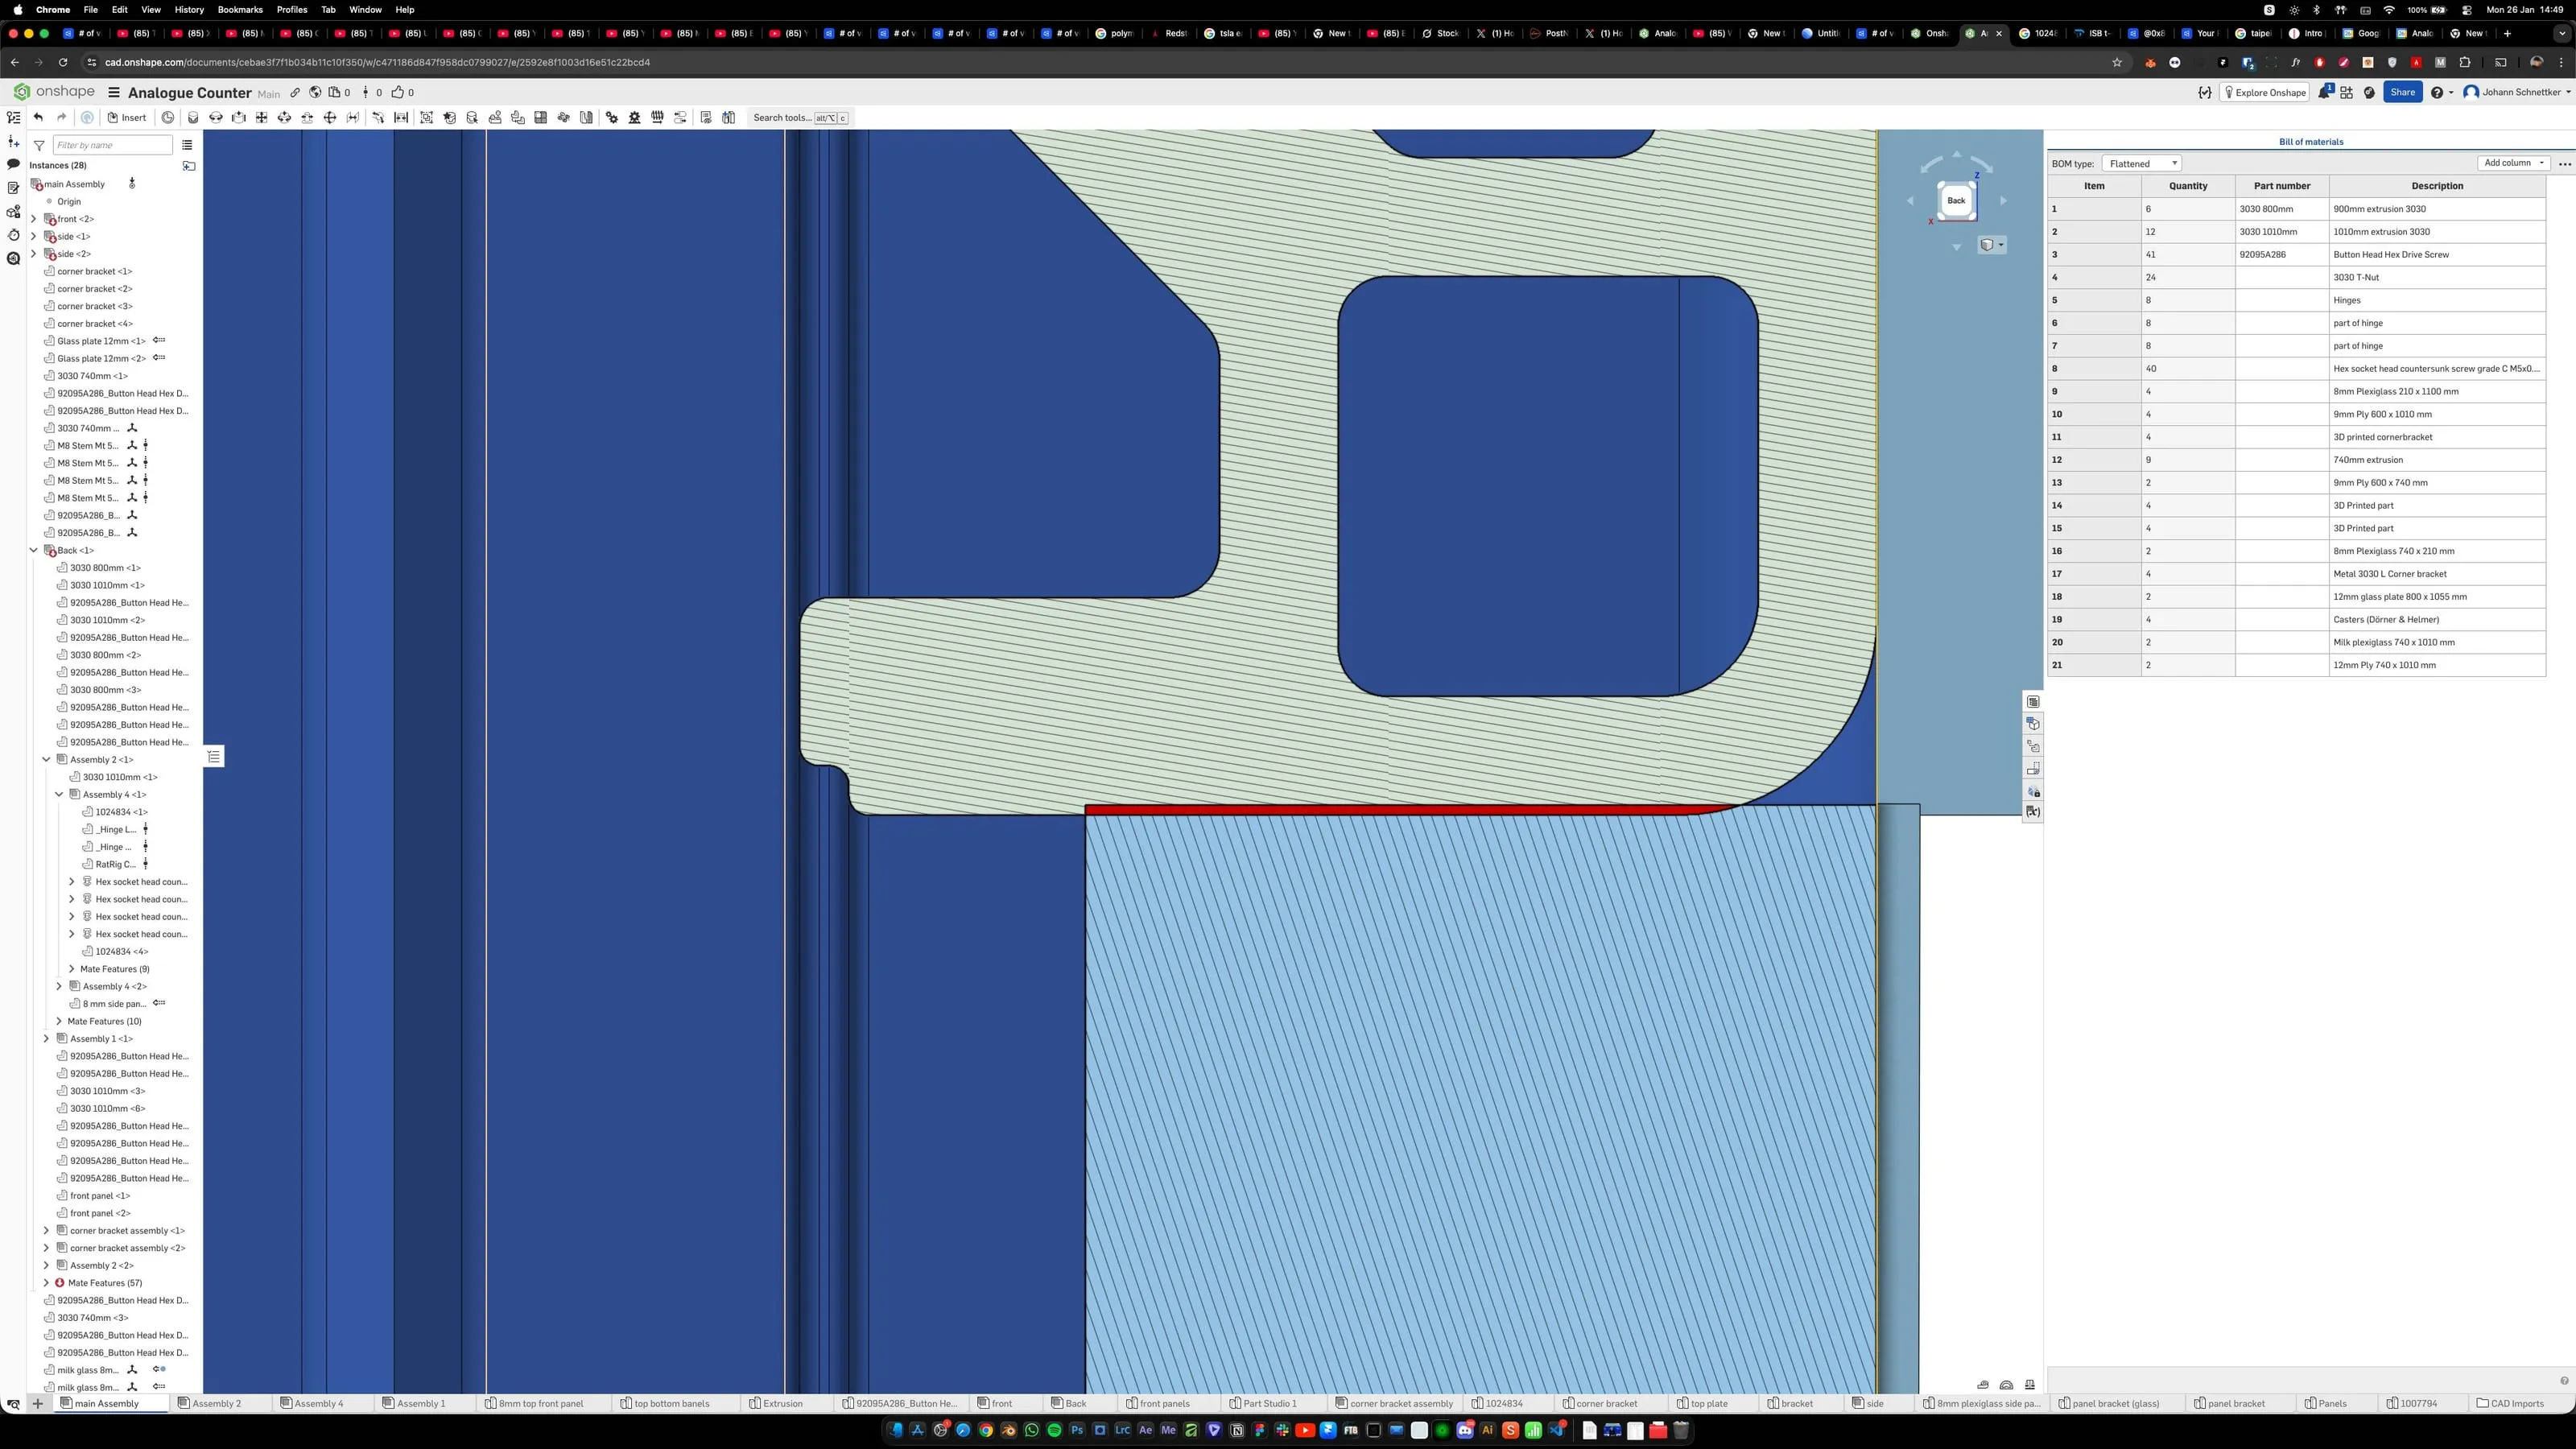The image size is (2576, 1449).
Task: Click the Filter by name field
Action: tap(112, 145)
